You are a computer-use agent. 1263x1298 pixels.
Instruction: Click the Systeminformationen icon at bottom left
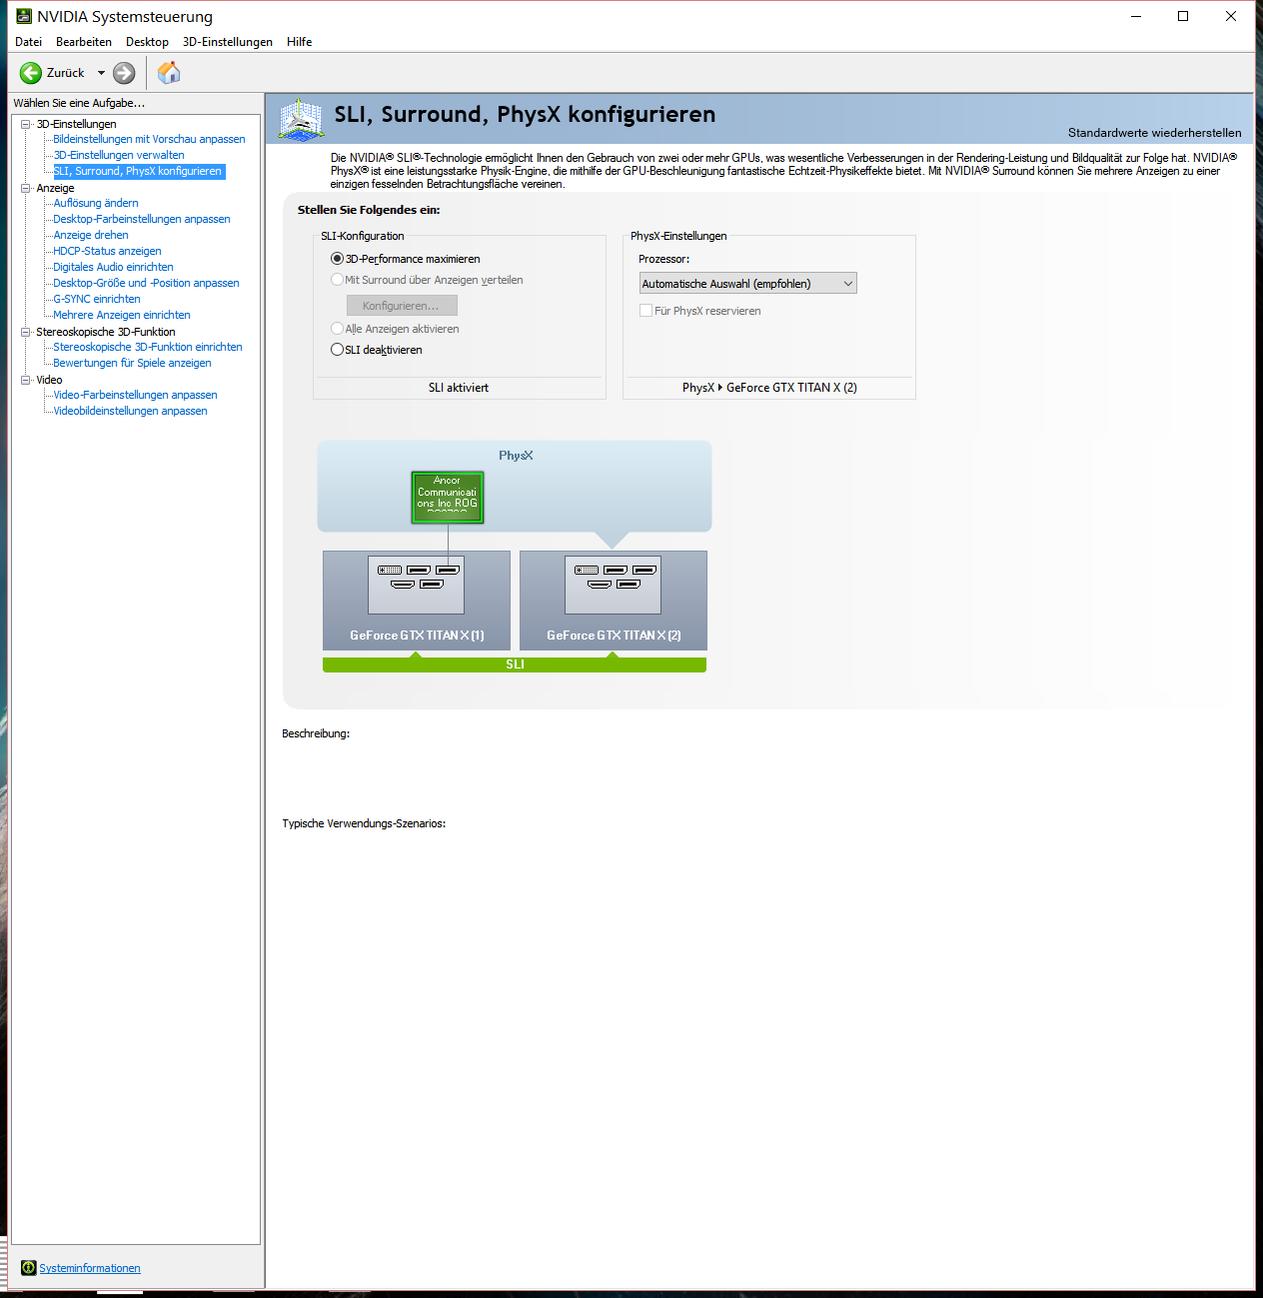[28, 1268]
